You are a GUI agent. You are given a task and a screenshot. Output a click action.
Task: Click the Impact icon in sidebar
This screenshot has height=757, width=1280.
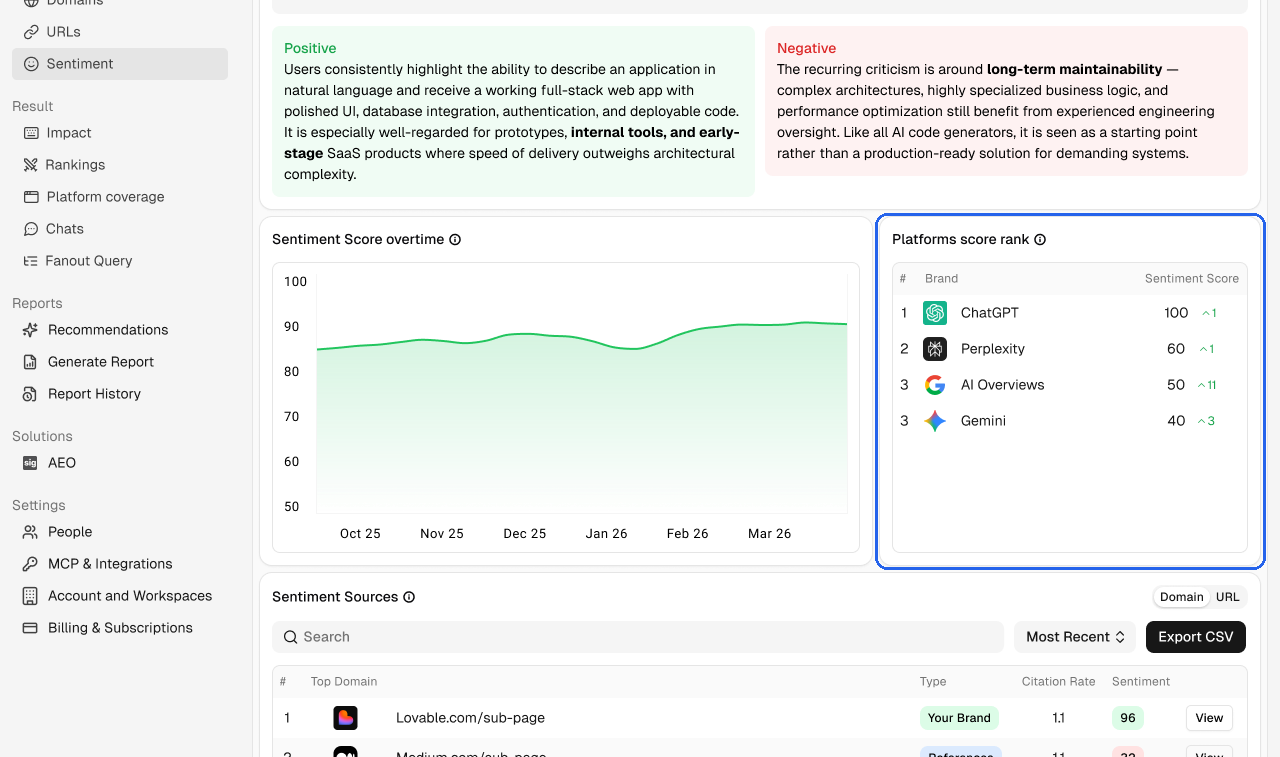click(x=31, y=133)
